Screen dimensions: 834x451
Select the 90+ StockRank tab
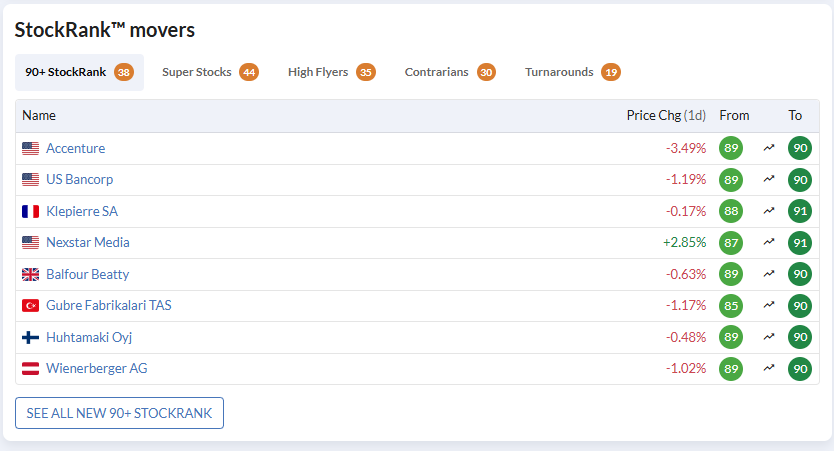(x=79, y=72)
